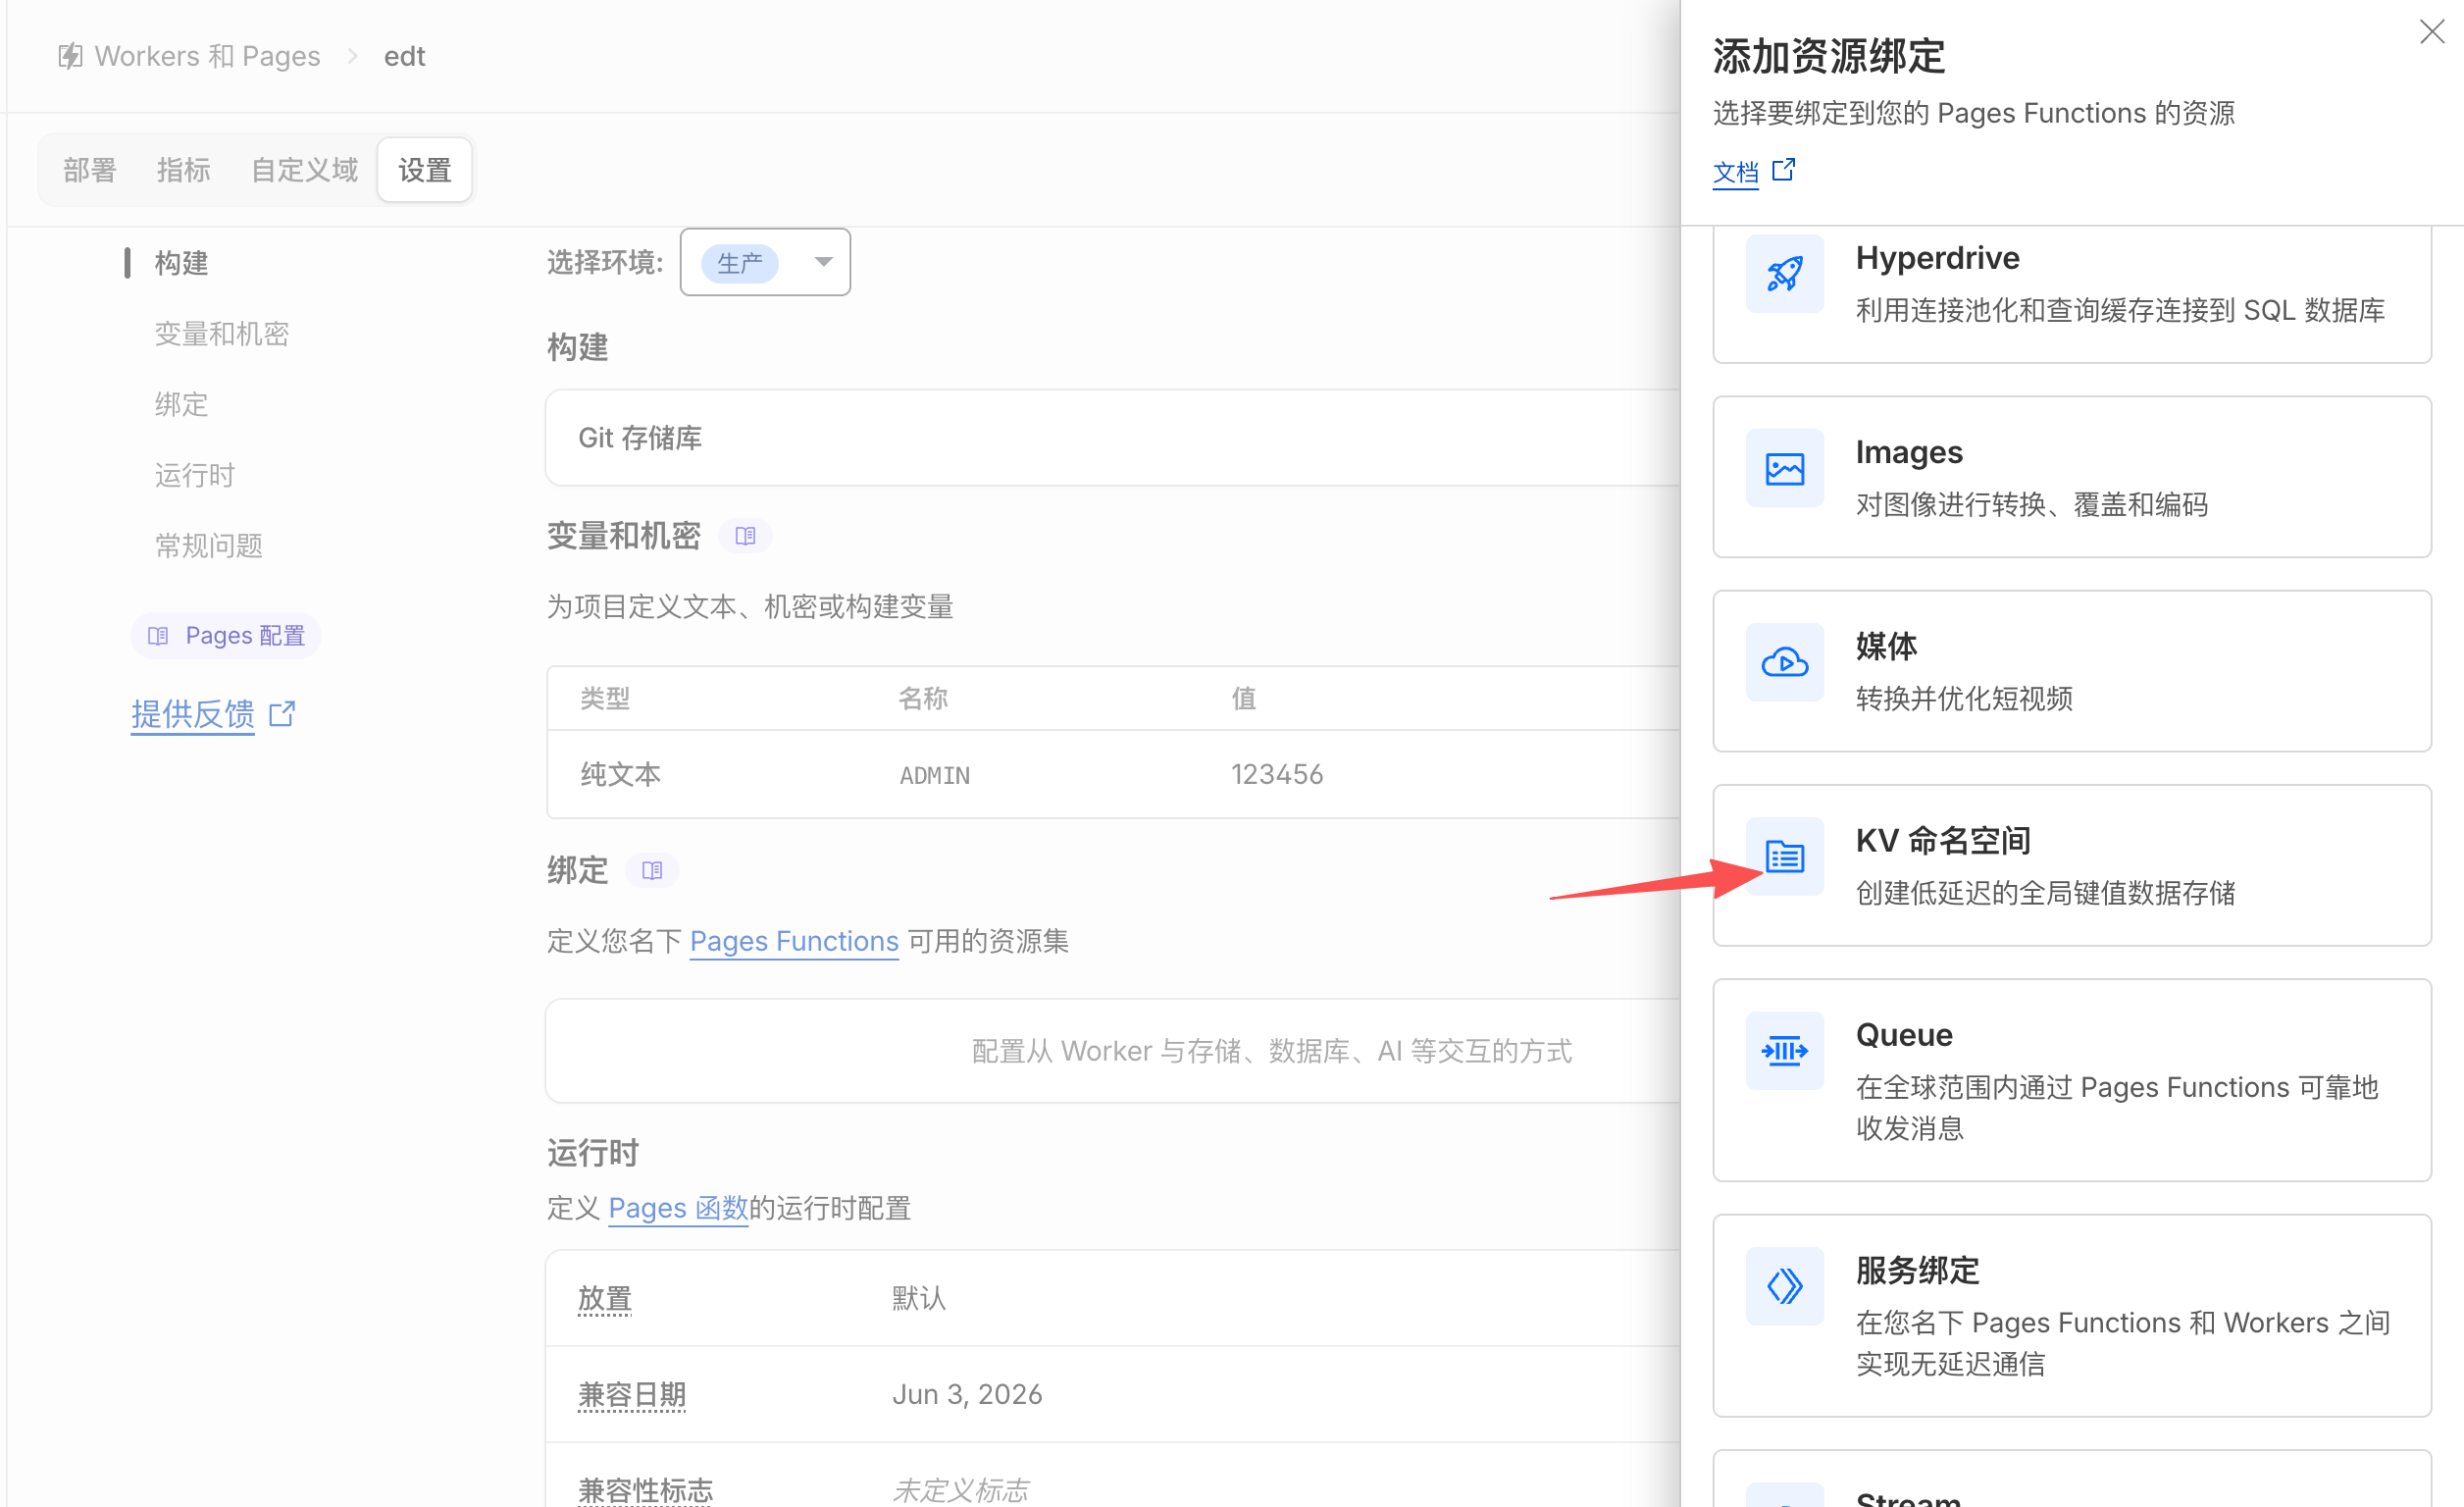Open the 提供反馈 link

pos(193,714)
